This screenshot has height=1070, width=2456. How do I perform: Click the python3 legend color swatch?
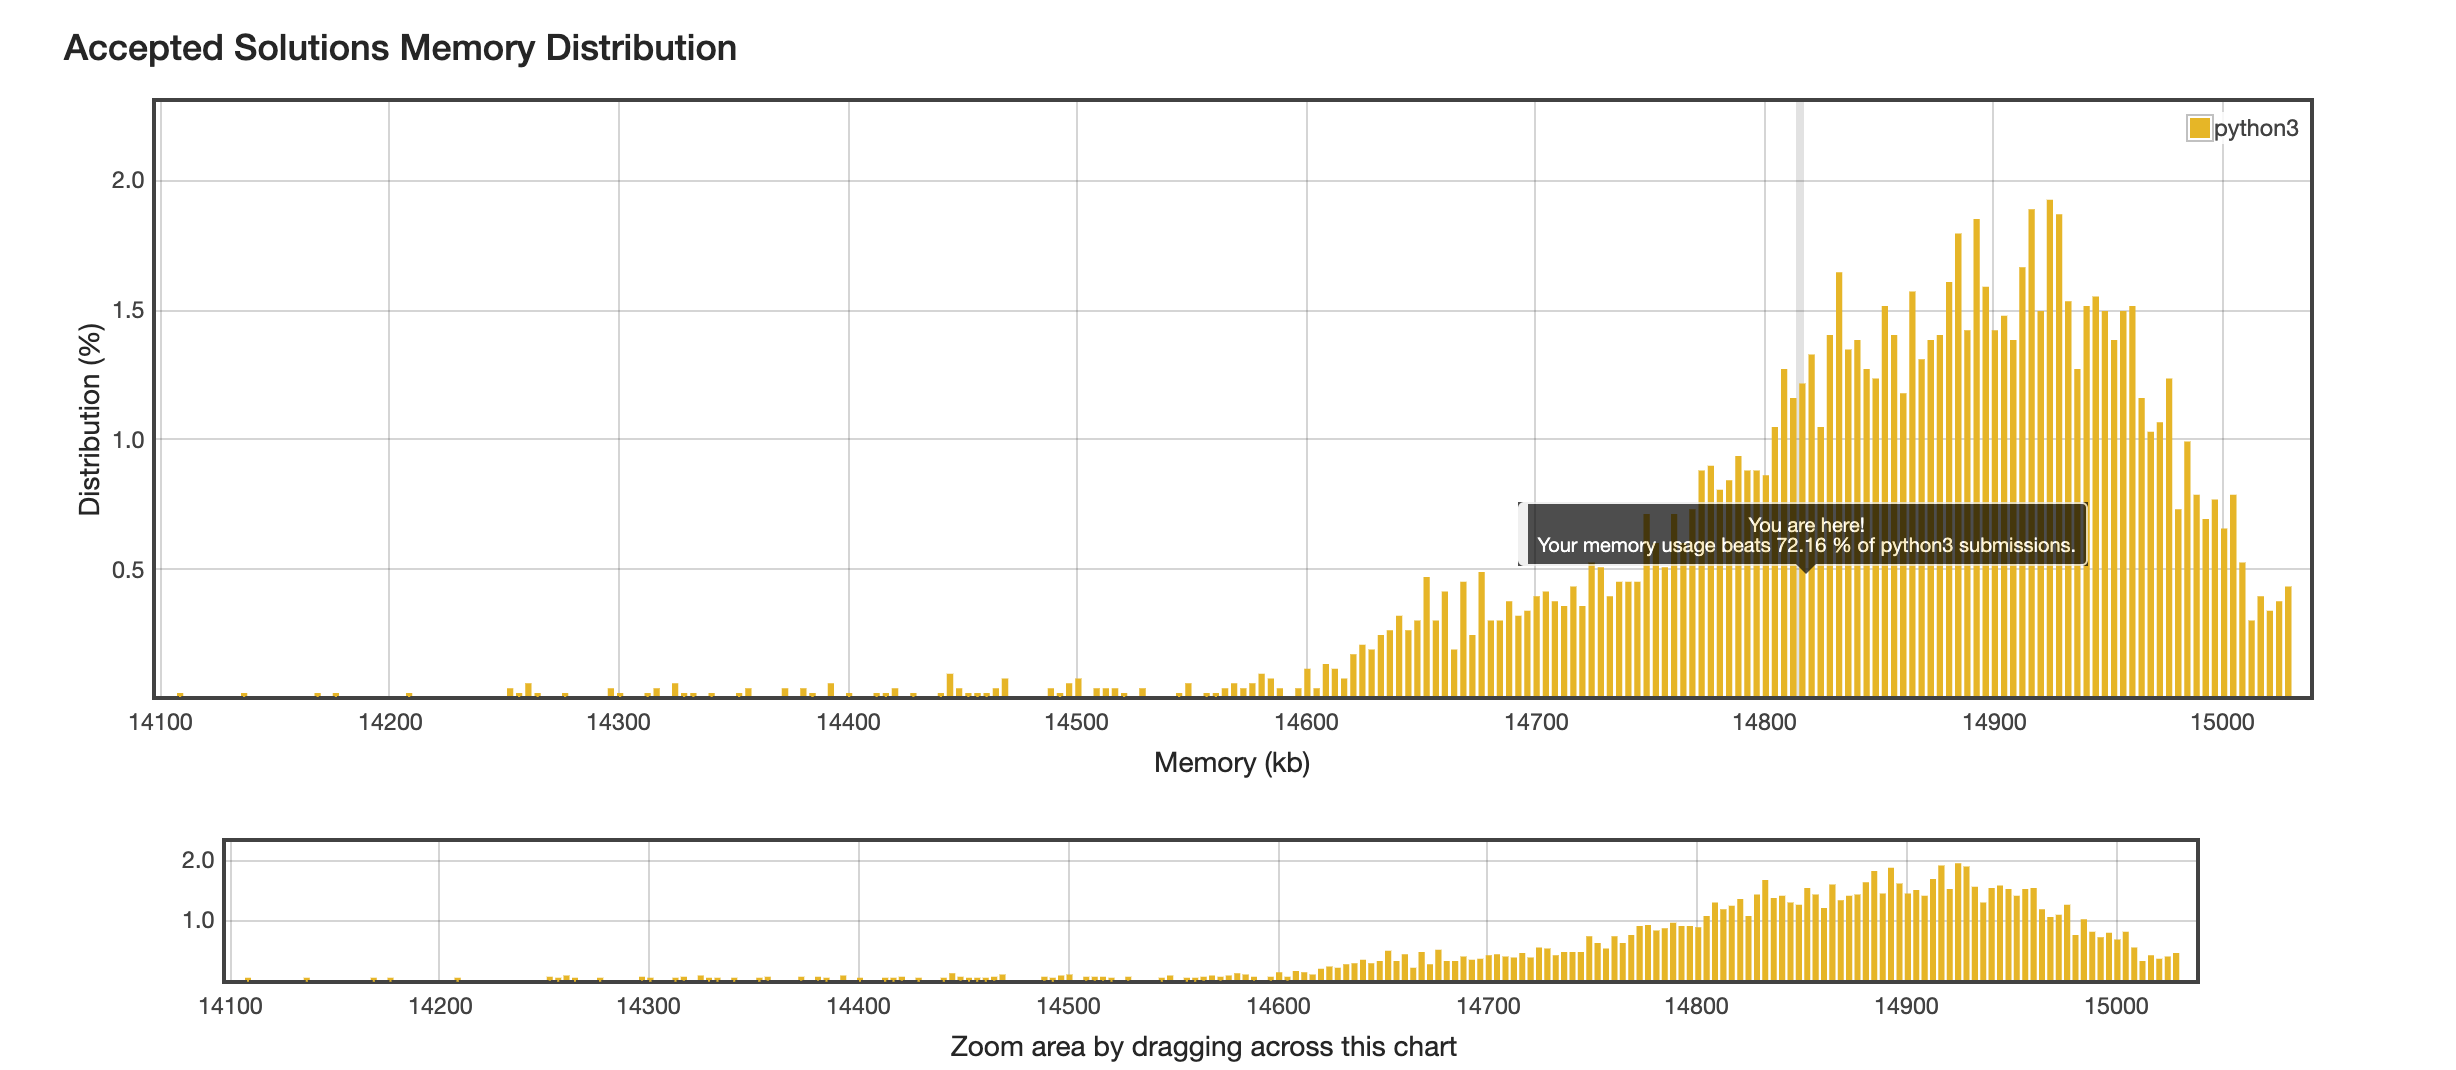2199,128
